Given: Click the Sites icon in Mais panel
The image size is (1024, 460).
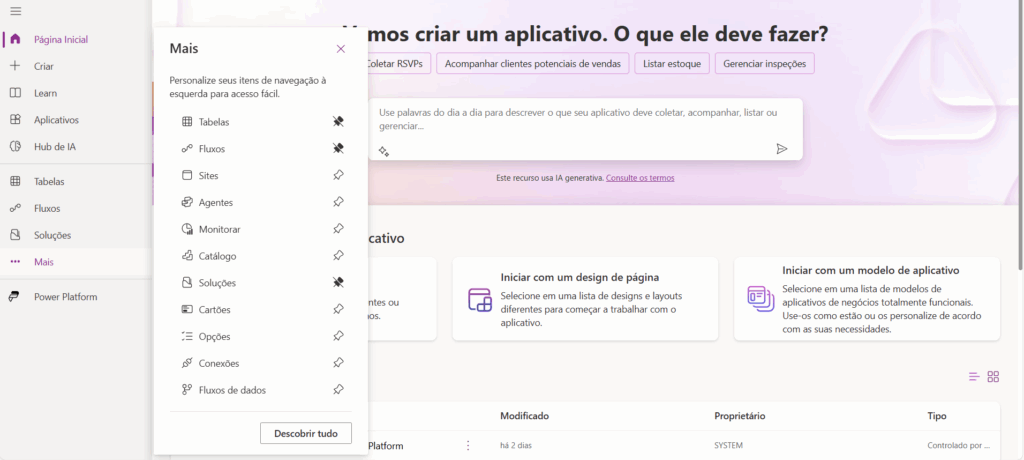Looking at the screenshot, I should pos(187,175).
